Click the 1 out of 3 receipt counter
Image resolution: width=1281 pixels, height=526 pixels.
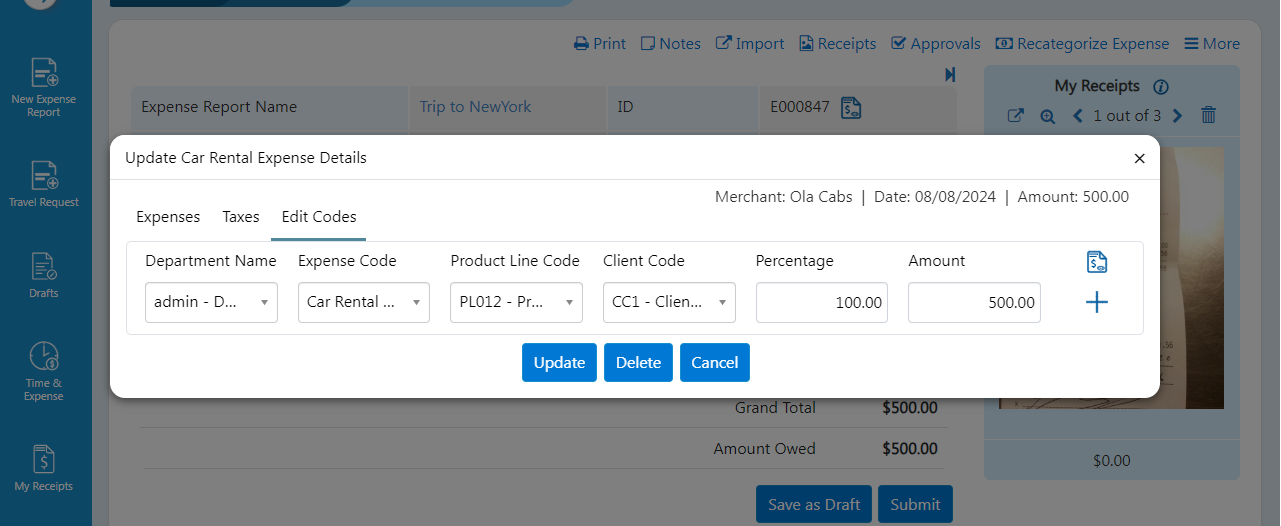[x=1127, y=116]
